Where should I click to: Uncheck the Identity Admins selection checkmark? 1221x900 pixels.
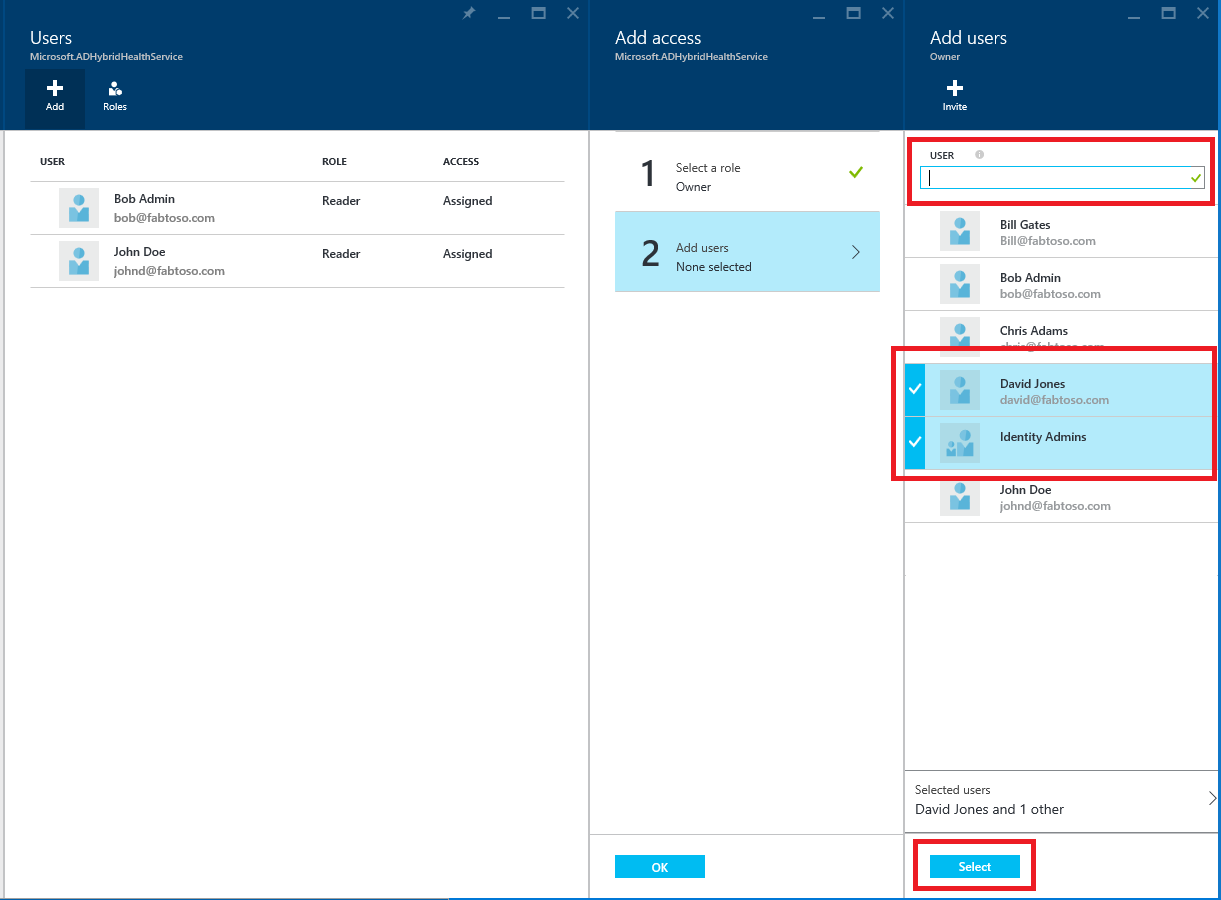pos(914,442)
